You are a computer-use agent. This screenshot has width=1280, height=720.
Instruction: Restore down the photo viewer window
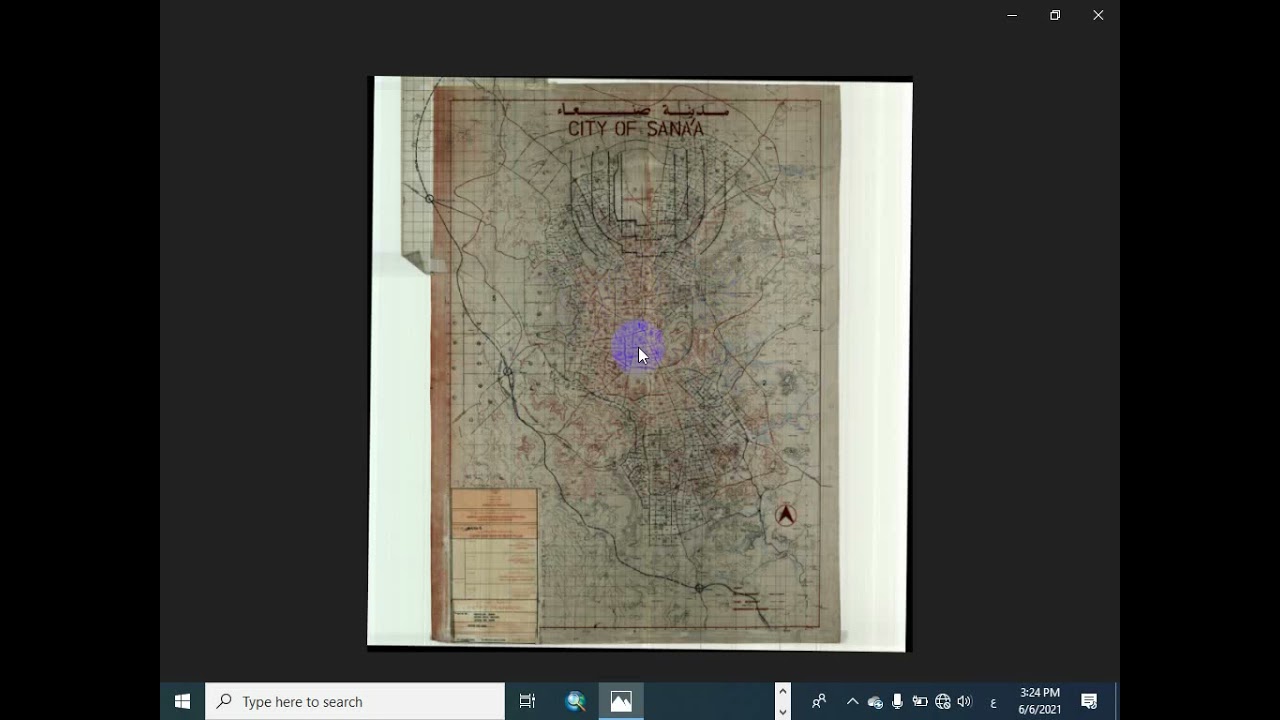(x=1055, y=15)
